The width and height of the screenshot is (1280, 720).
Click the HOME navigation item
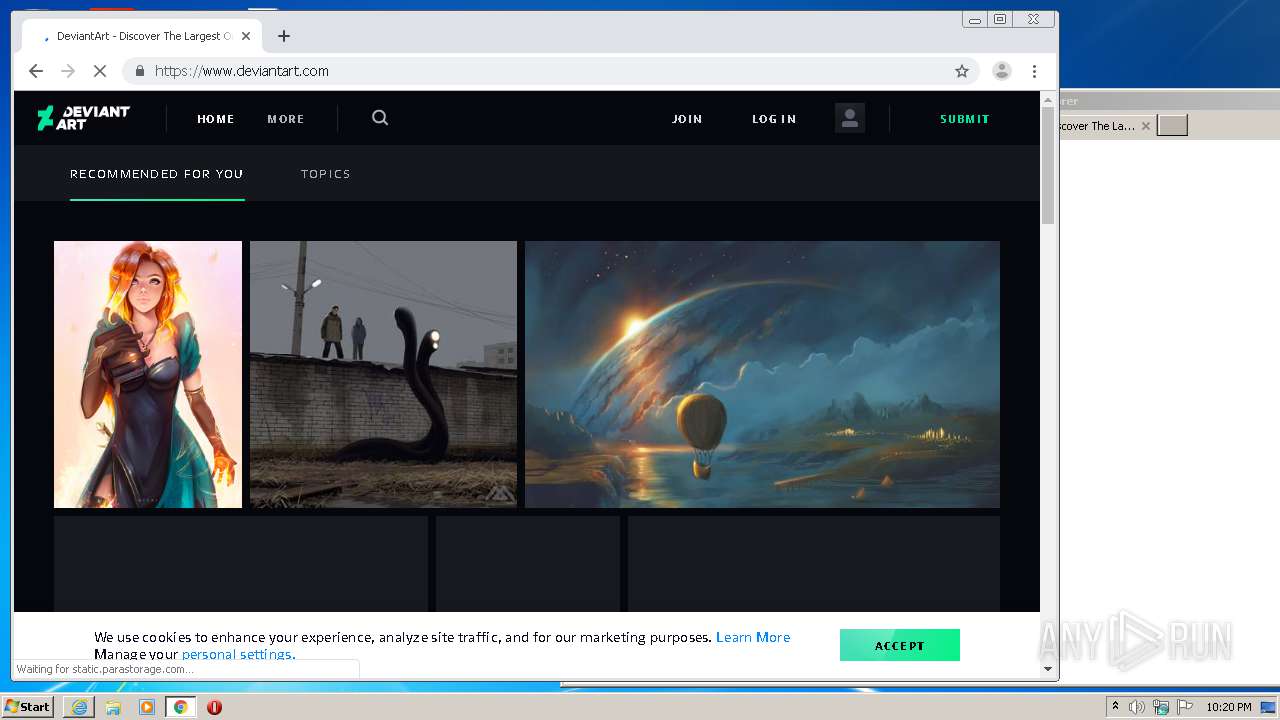pyautogui.click(x=215, y=119)
